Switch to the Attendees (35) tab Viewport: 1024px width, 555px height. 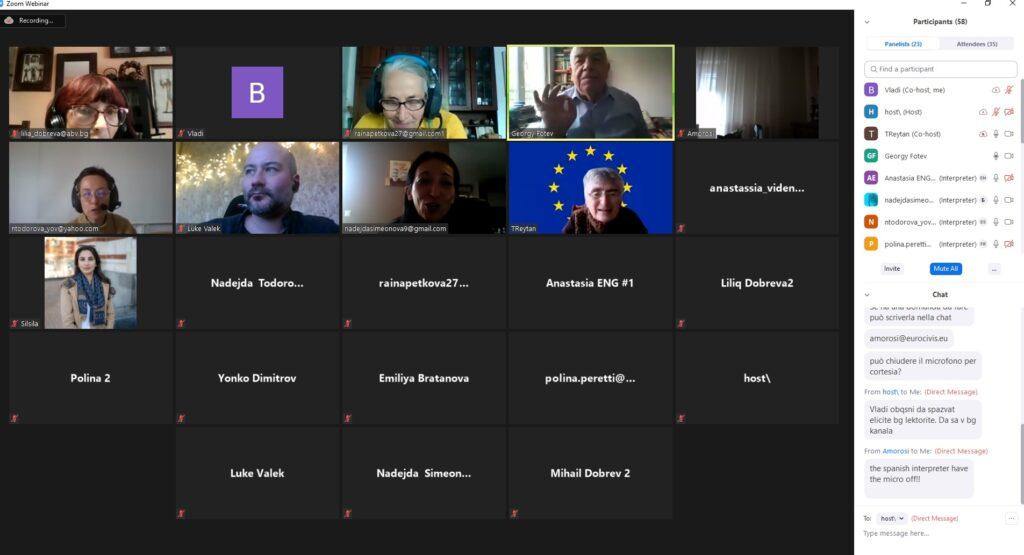[x=976, y=44]
